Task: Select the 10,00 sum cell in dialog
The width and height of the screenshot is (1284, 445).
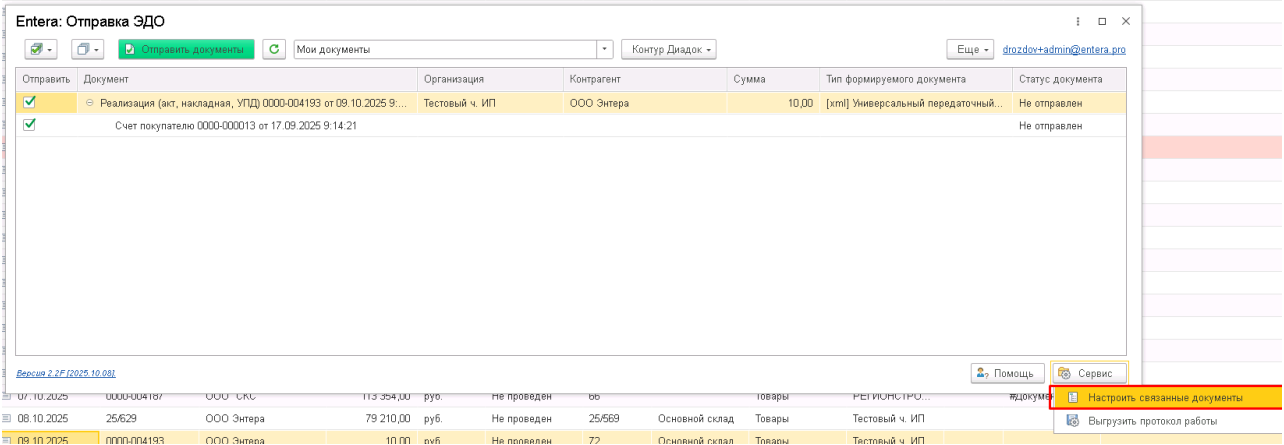Action: pyautogui.click(x=773, y=103)
